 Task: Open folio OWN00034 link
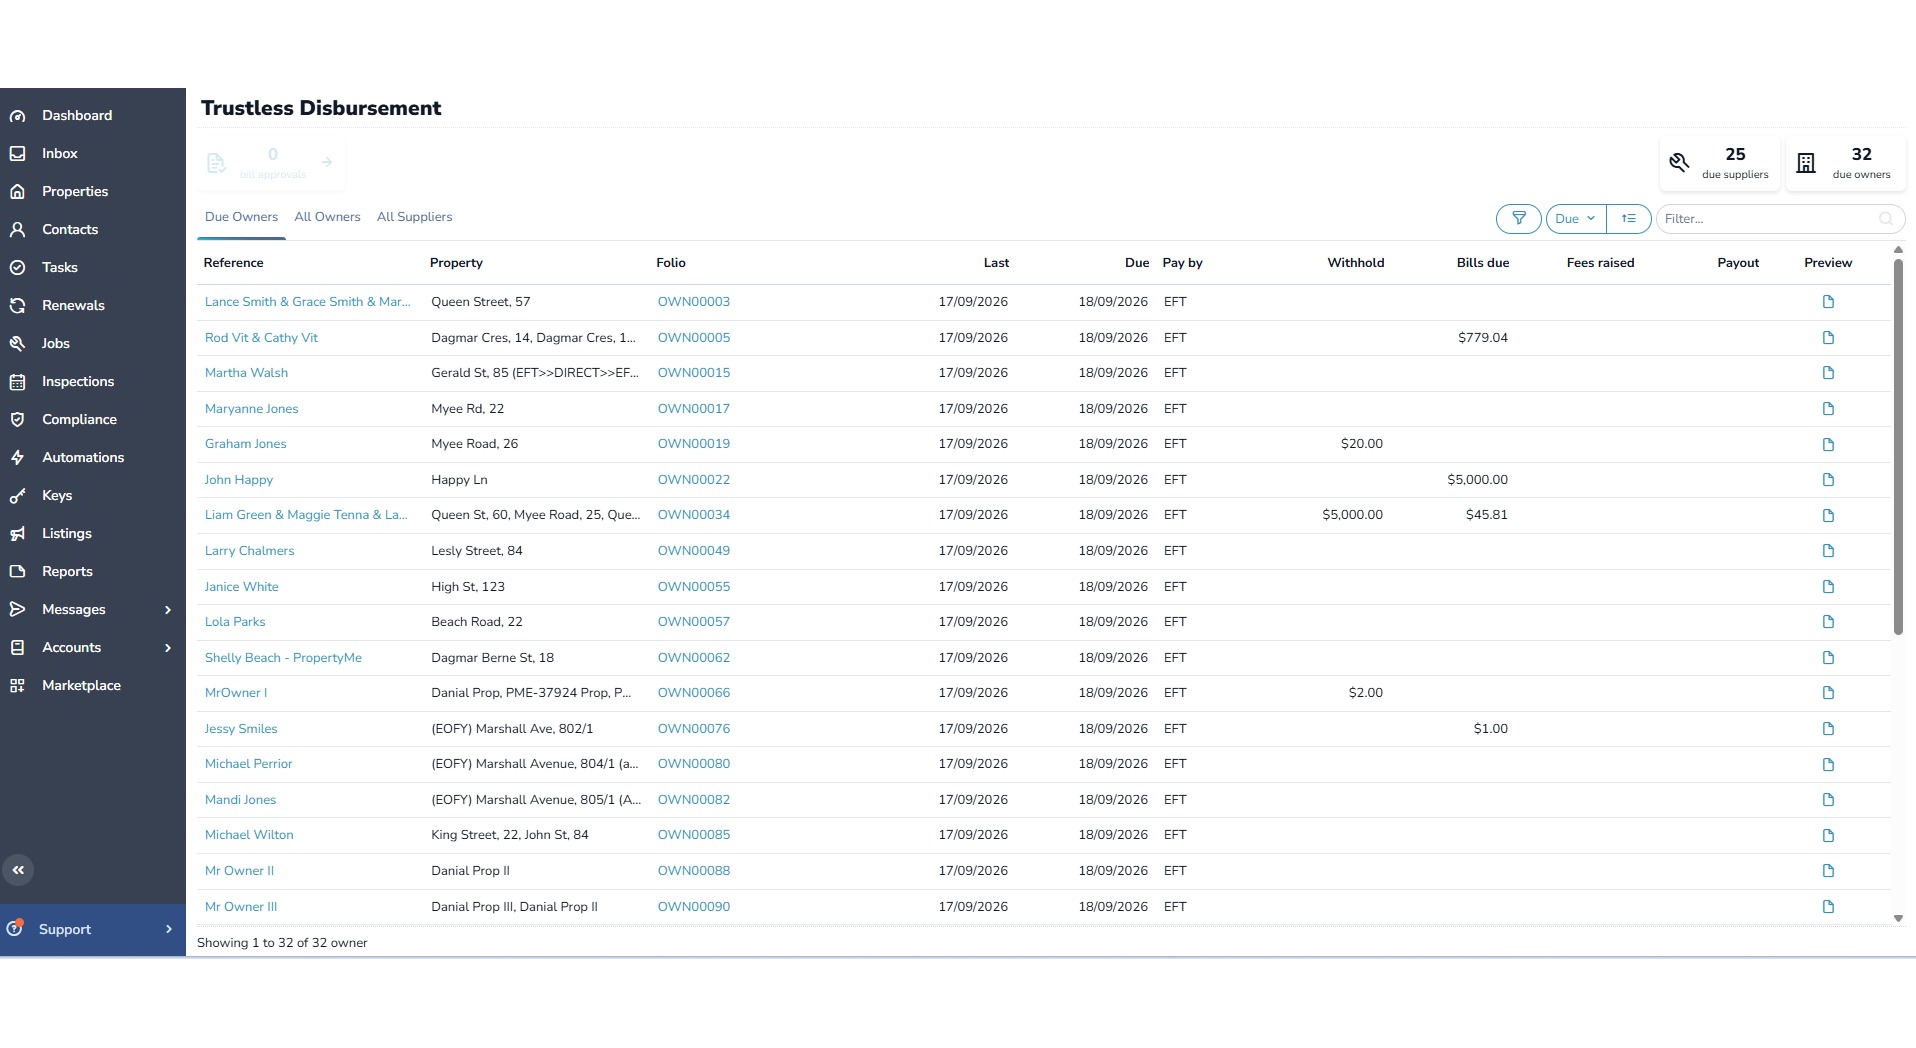click(x=694, y=515)
